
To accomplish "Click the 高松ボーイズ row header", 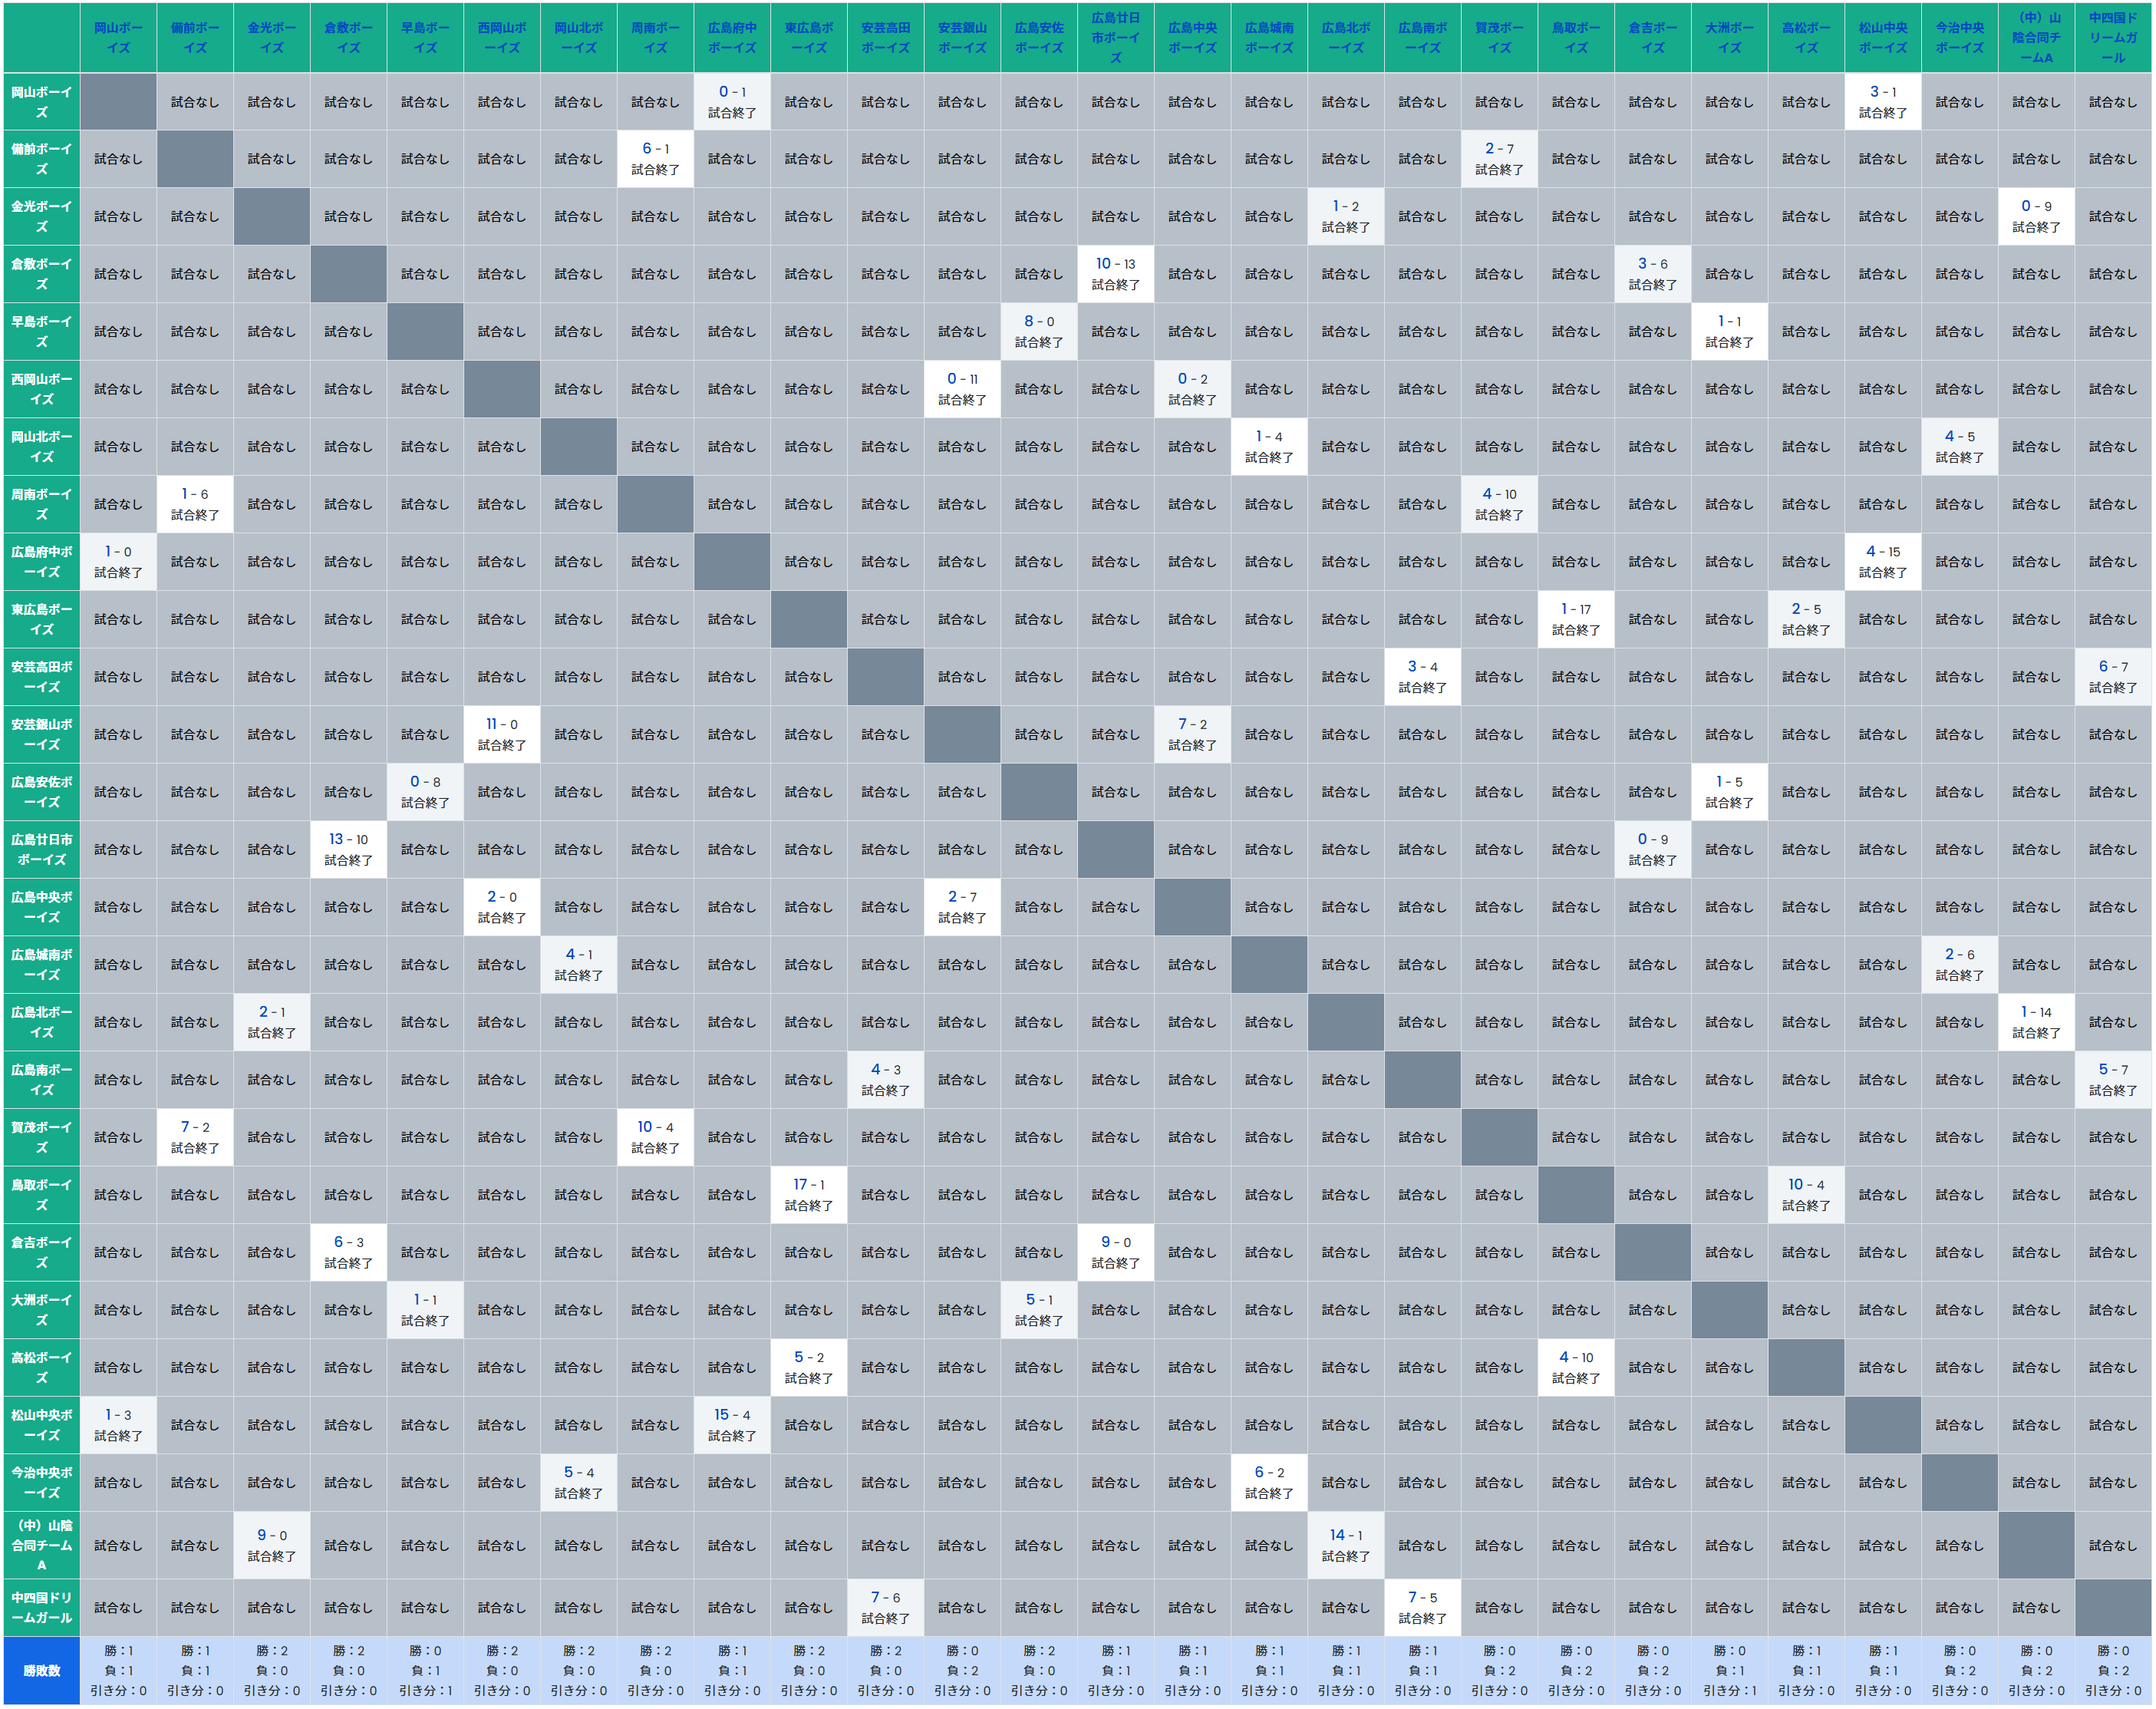I will tap(41, 1367).
